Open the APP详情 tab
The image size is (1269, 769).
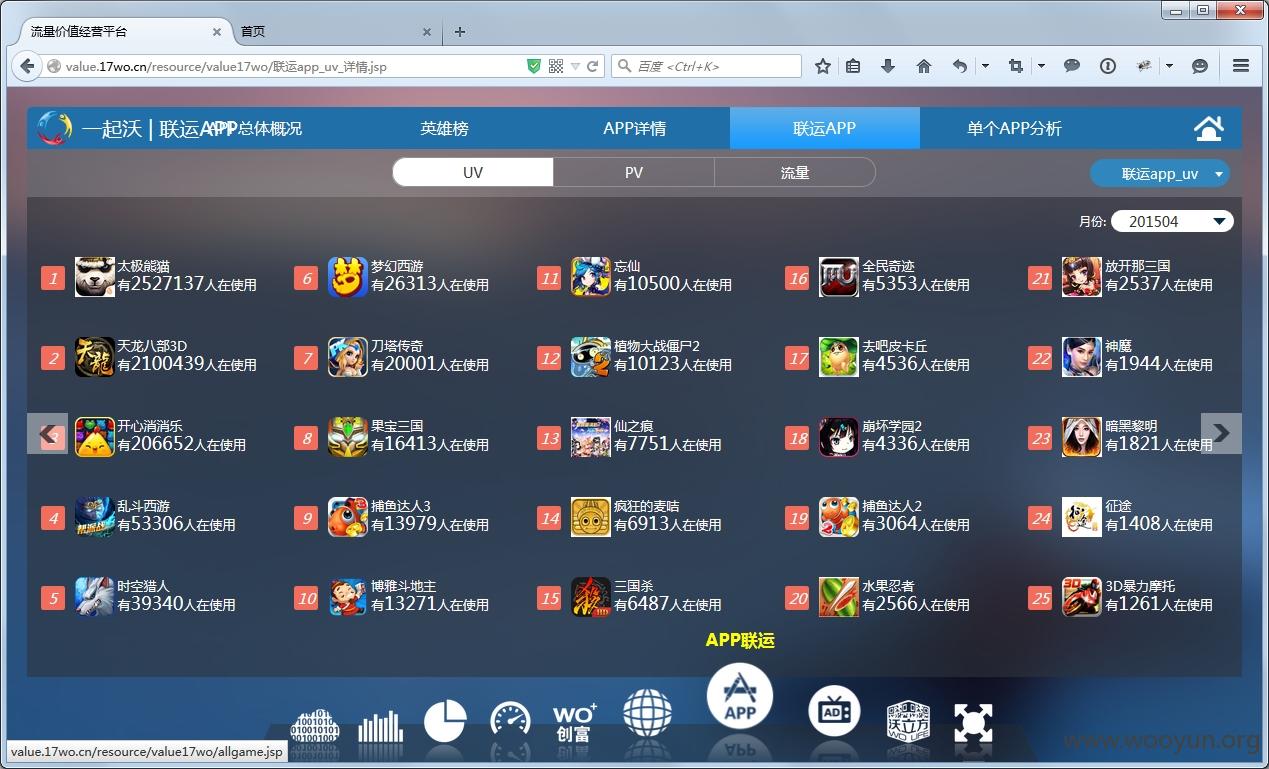pyautogui.click(x=634, y=128)
